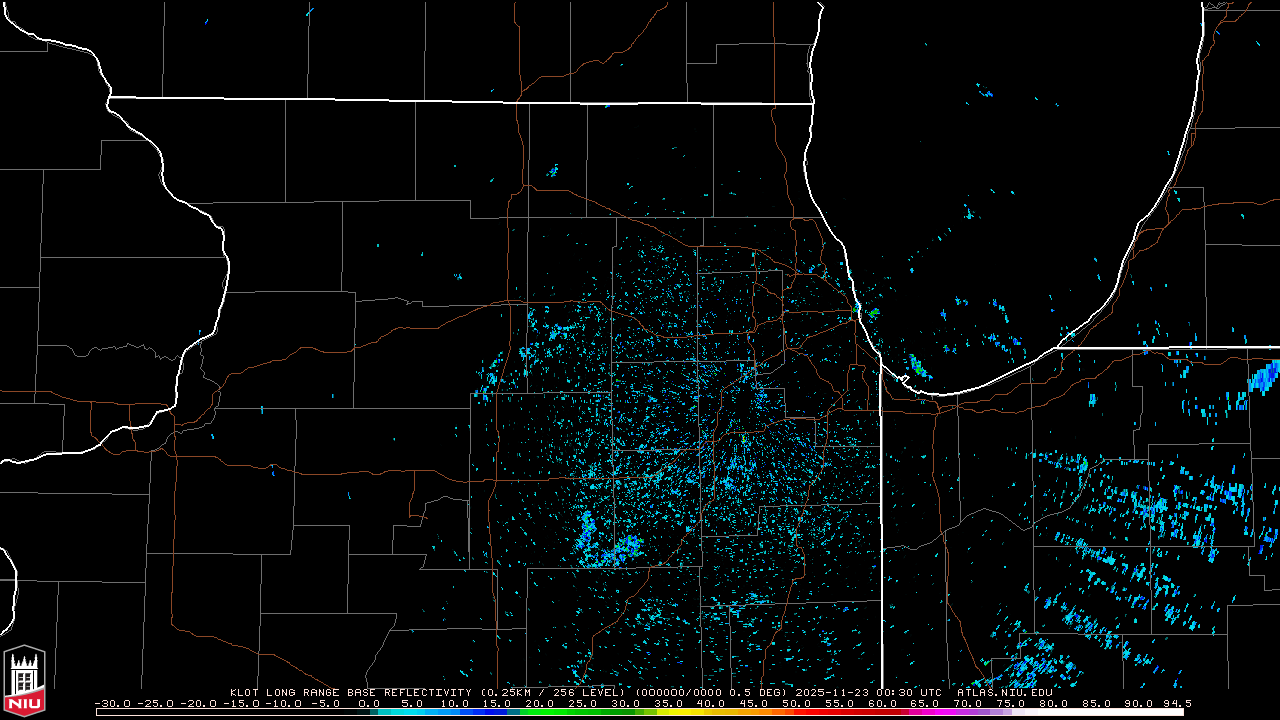This screenshot has height=720, width=1280.
Task: Click the NIU logo in the corner
Action: tap(24, 682)
